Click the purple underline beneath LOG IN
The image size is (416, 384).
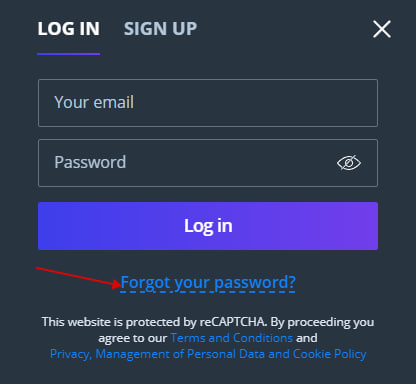tap(69, 54)
